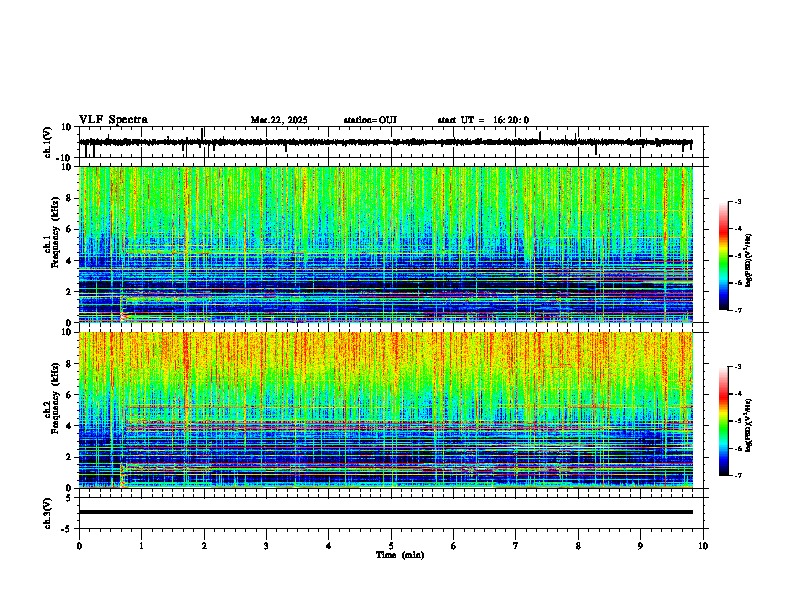Viewport: 792px width, 612px height.
Task: Click time-axis tick label "1" at bottom
Action: coord(141,546)
